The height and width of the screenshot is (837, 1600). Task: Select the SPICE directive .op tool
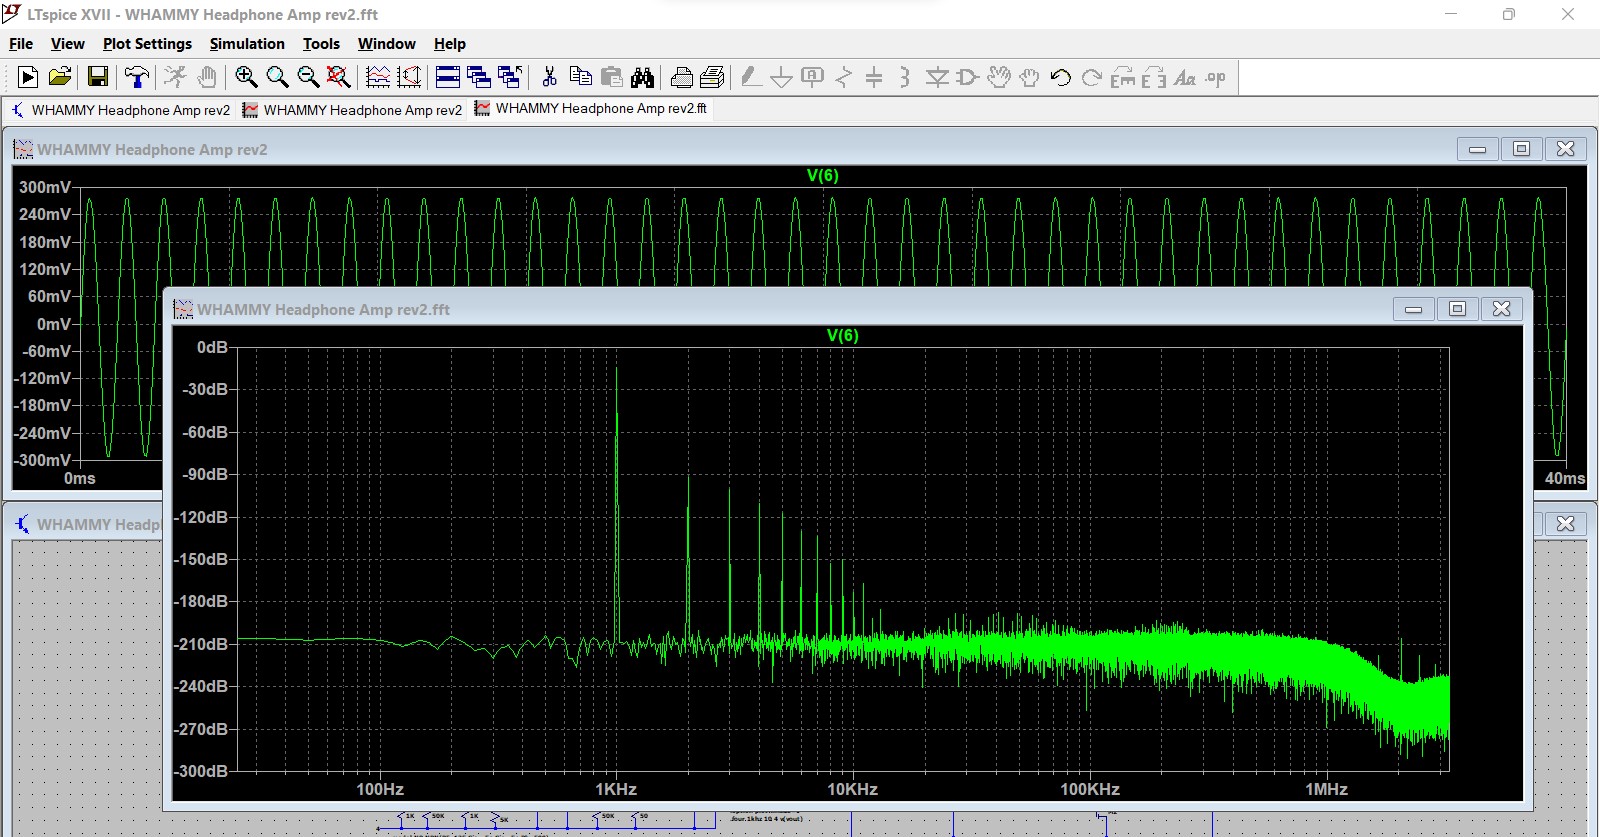[x=1215, y=77]
